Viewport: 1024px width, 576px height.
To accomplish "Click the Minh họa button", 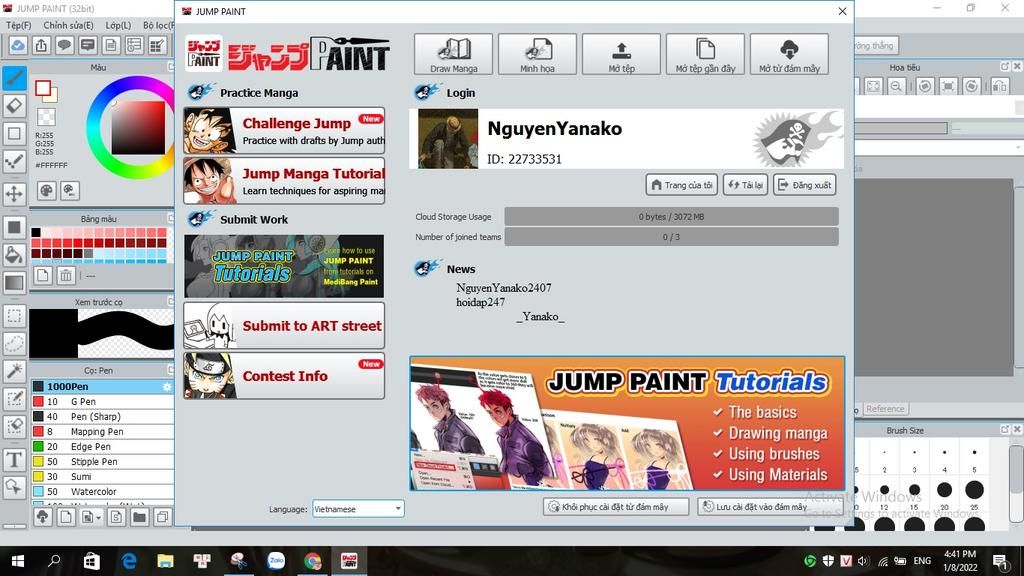I will 537,55.
